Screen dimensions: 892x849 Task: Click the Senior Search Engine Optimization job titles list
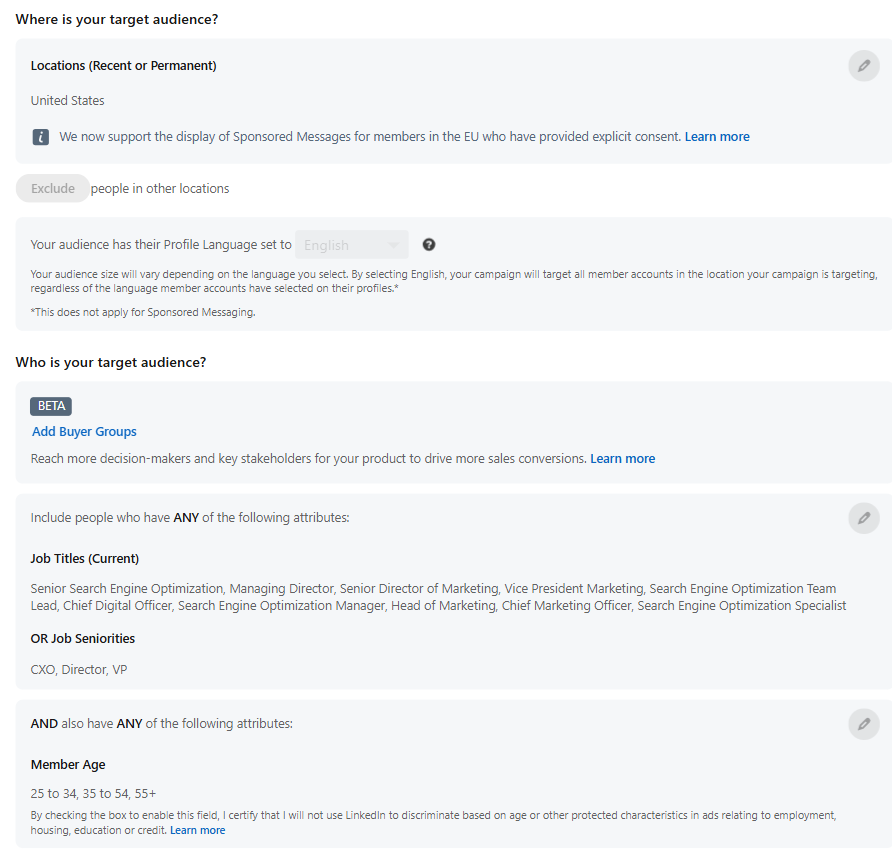tap(438, 597)
